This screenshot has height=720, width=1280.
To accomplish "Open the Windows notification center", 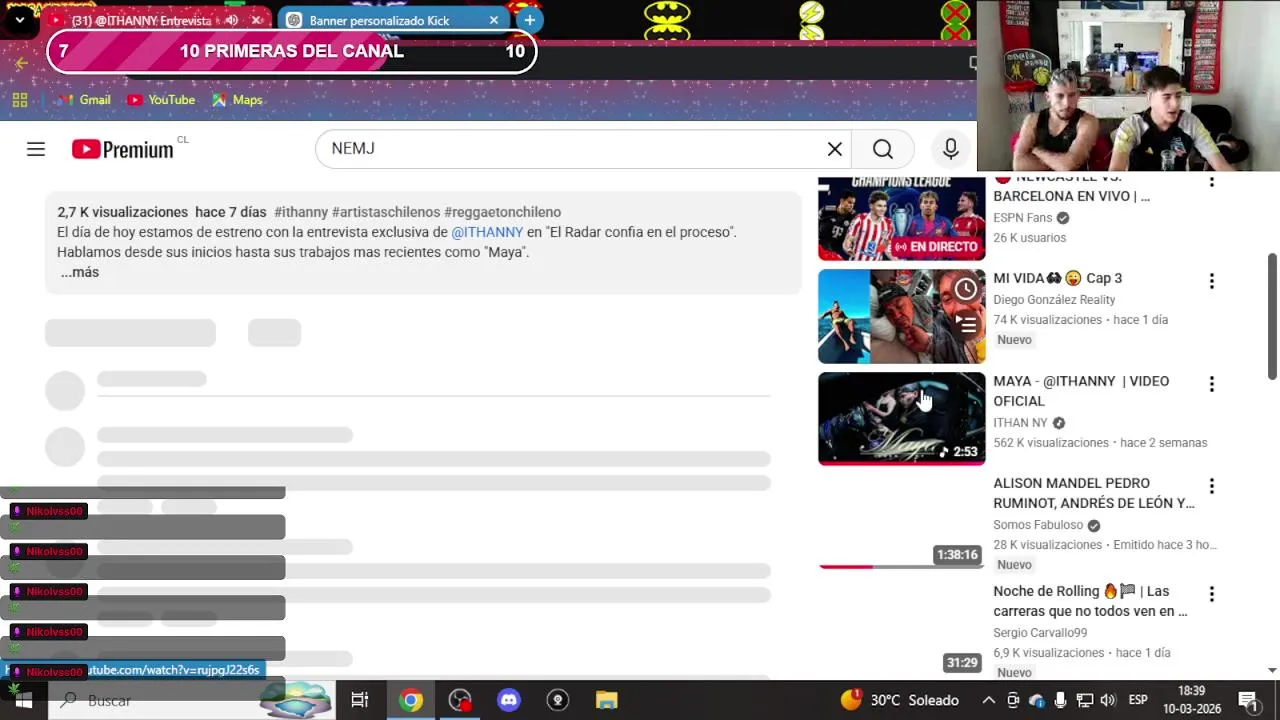I will pyautogui.click(x=1248, y=701).
